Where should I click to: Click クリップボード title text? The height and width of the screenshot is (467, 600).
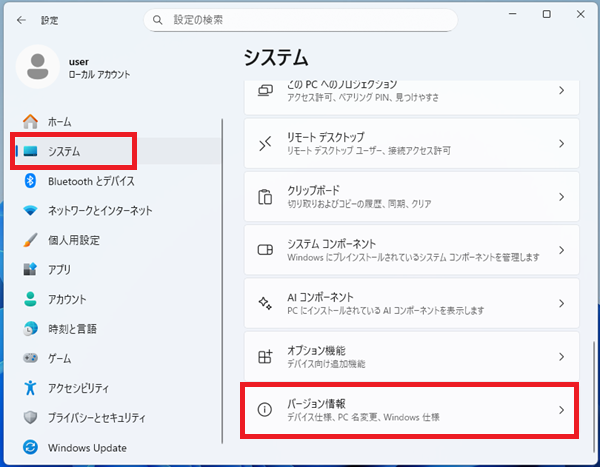click(x=313, y=190)
